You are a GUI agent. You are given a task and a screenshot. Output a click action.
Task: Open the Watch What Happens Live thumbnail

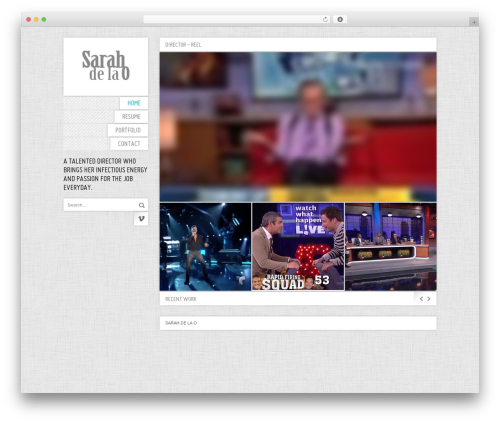(298, 247)
